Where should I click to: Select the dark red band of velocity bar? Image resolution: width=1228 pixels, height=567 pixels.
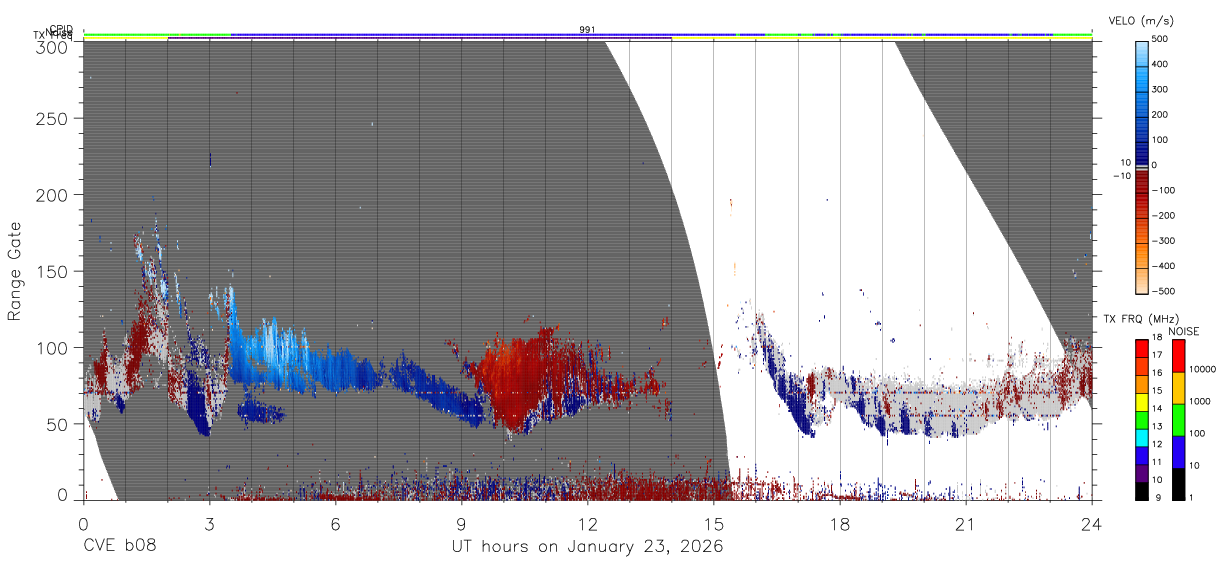coord(1142,180)
